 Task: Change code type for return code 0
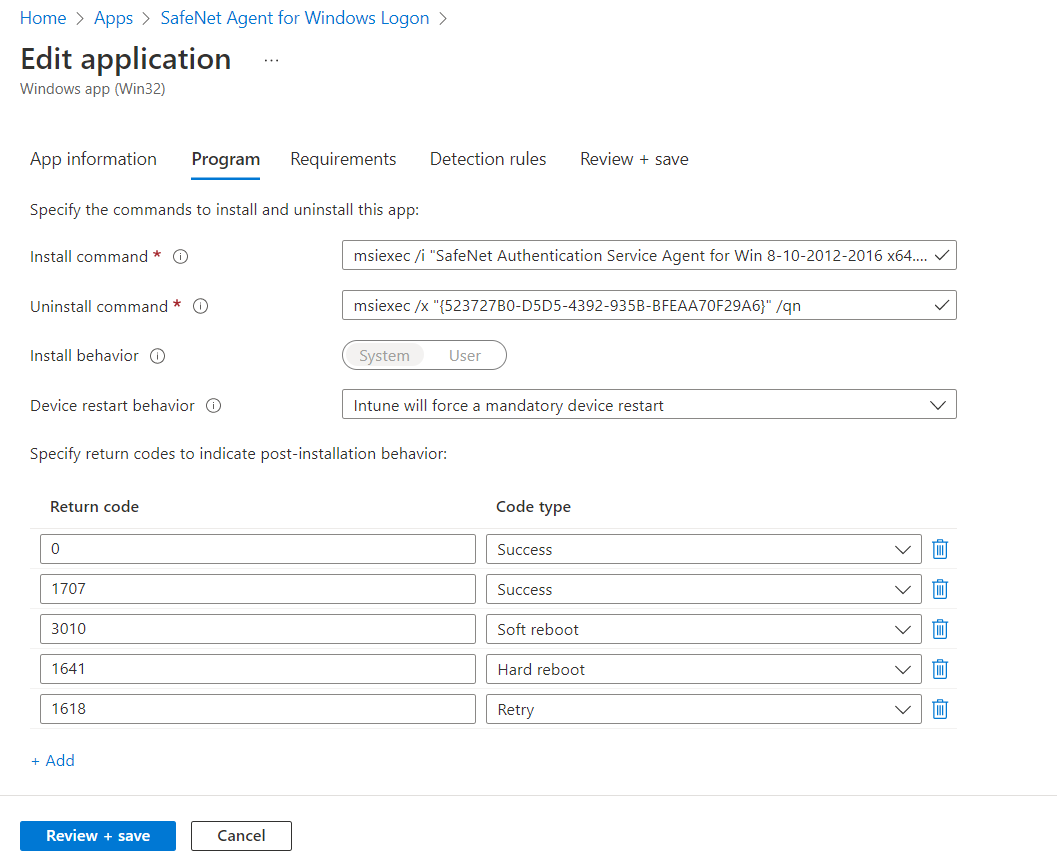703,550
